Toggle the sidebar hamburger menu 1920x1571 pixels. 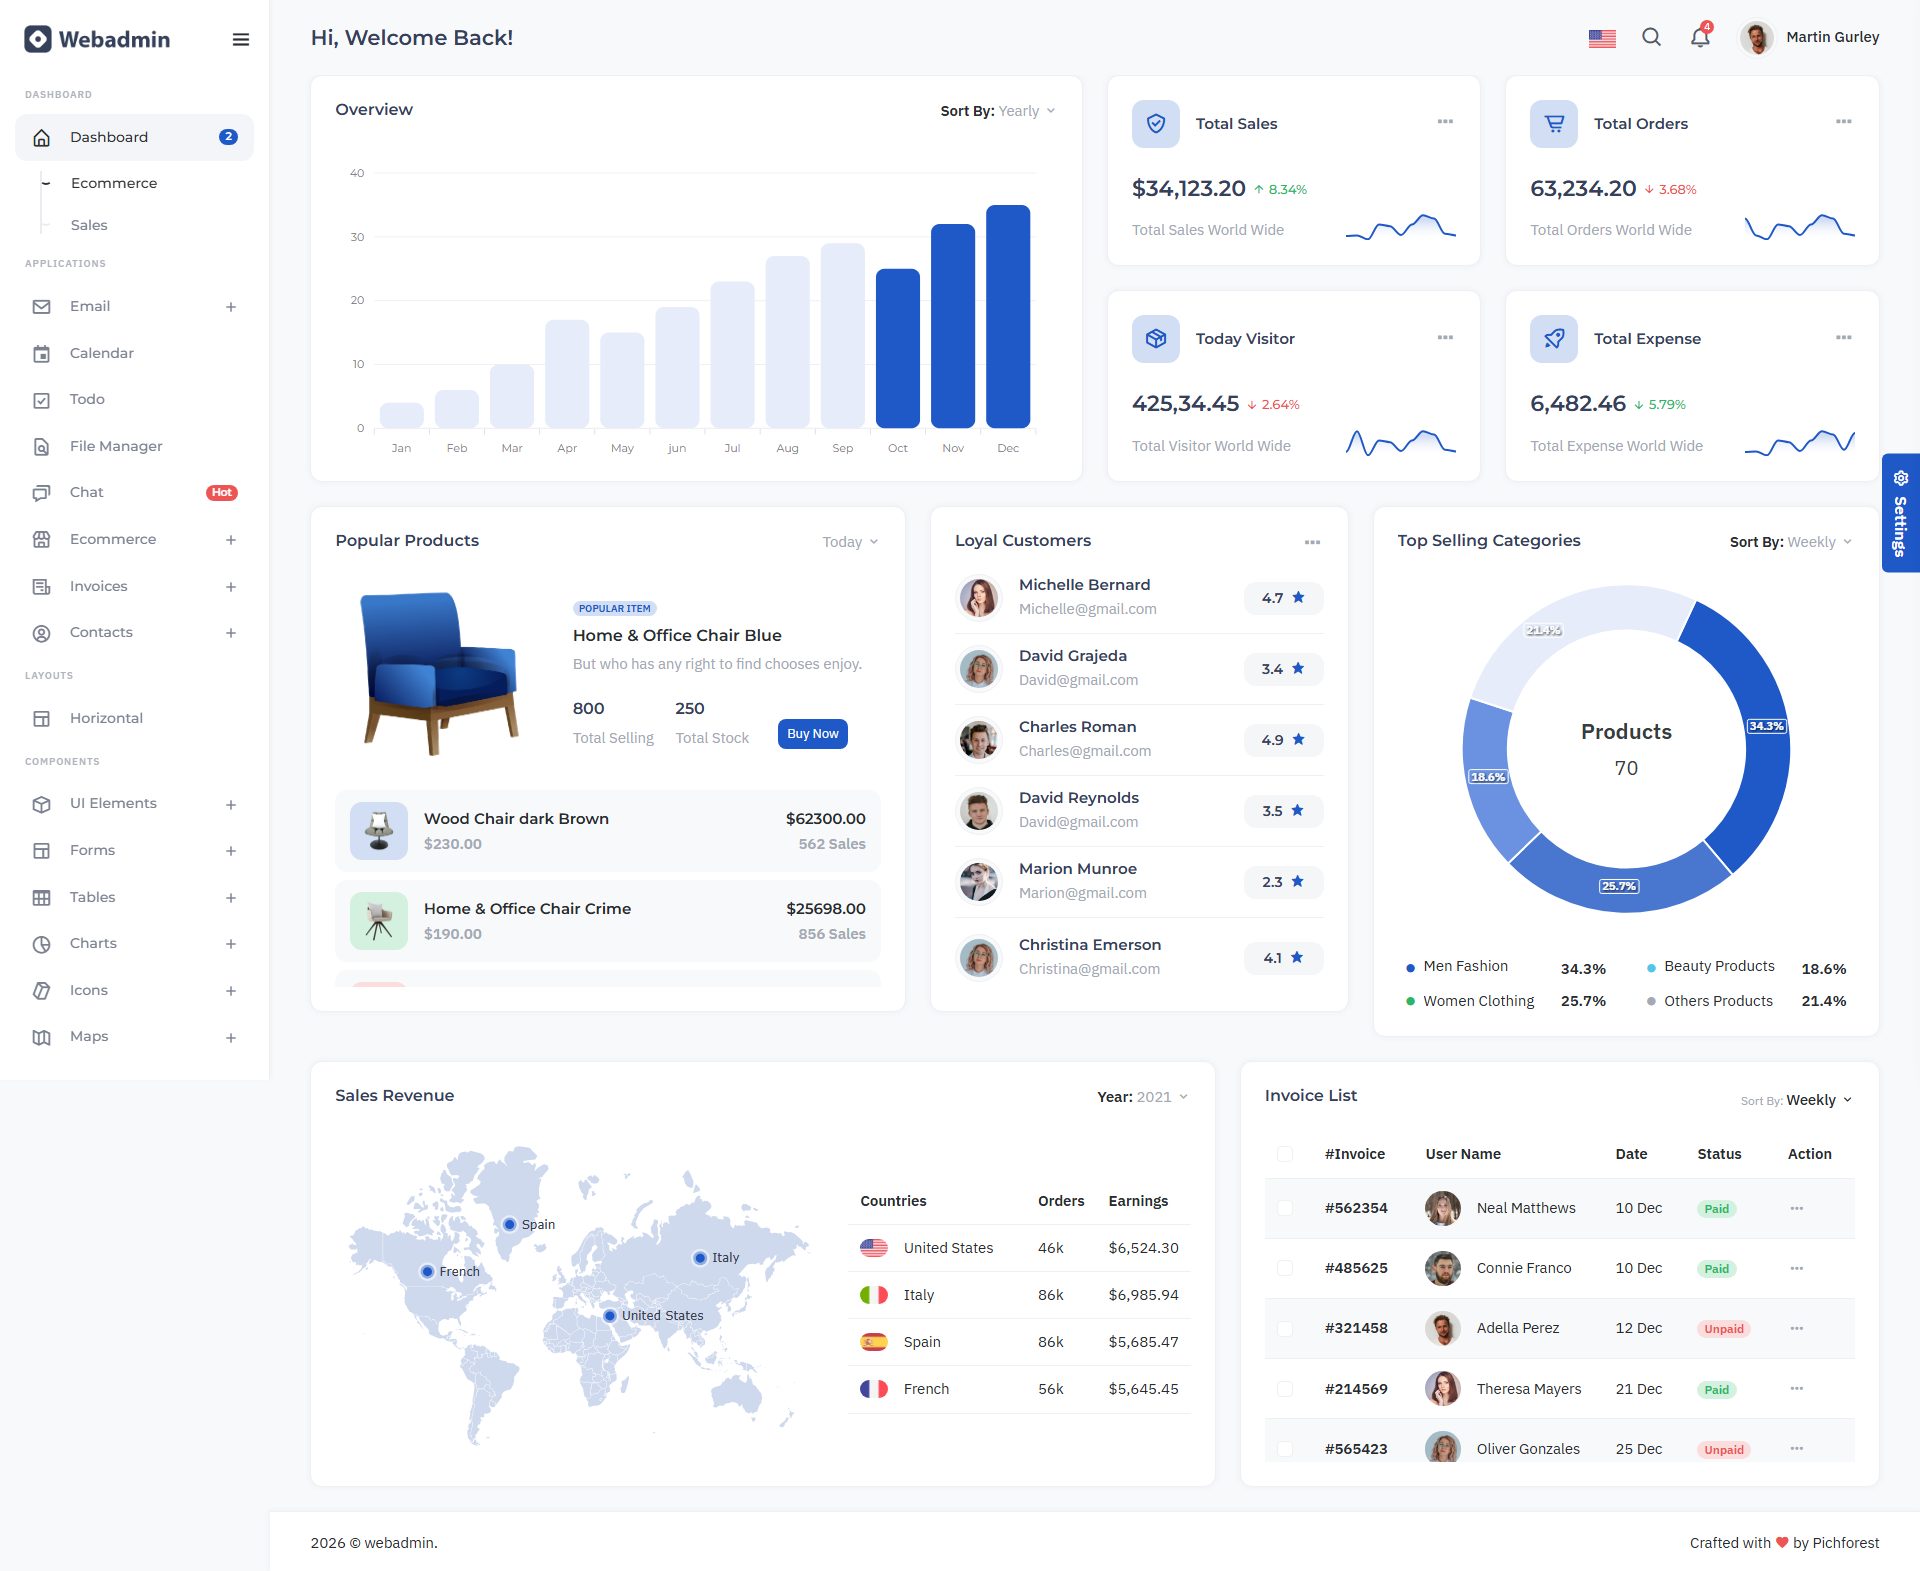pos(240,39)
